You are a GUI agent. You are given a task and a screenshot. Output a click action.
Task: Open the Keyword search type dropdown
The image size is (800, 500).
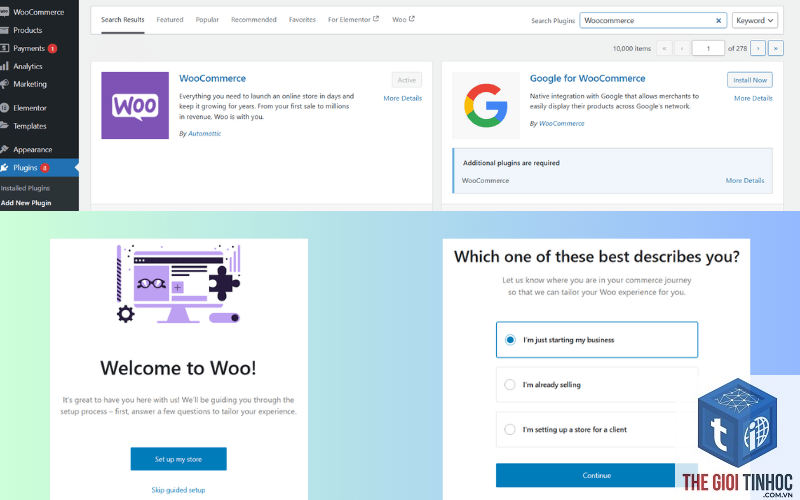pos(755,20)
